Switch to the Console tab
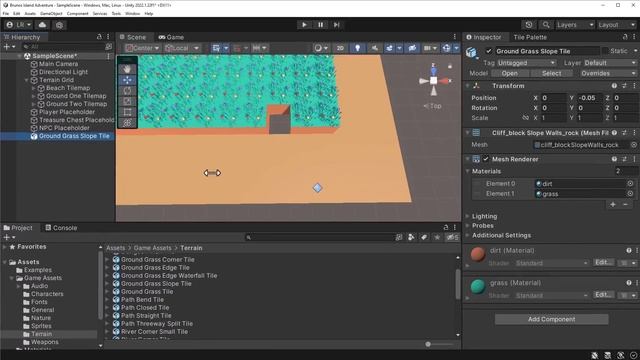This screenshot has width=640, height=360. click(x=61, y=228)
